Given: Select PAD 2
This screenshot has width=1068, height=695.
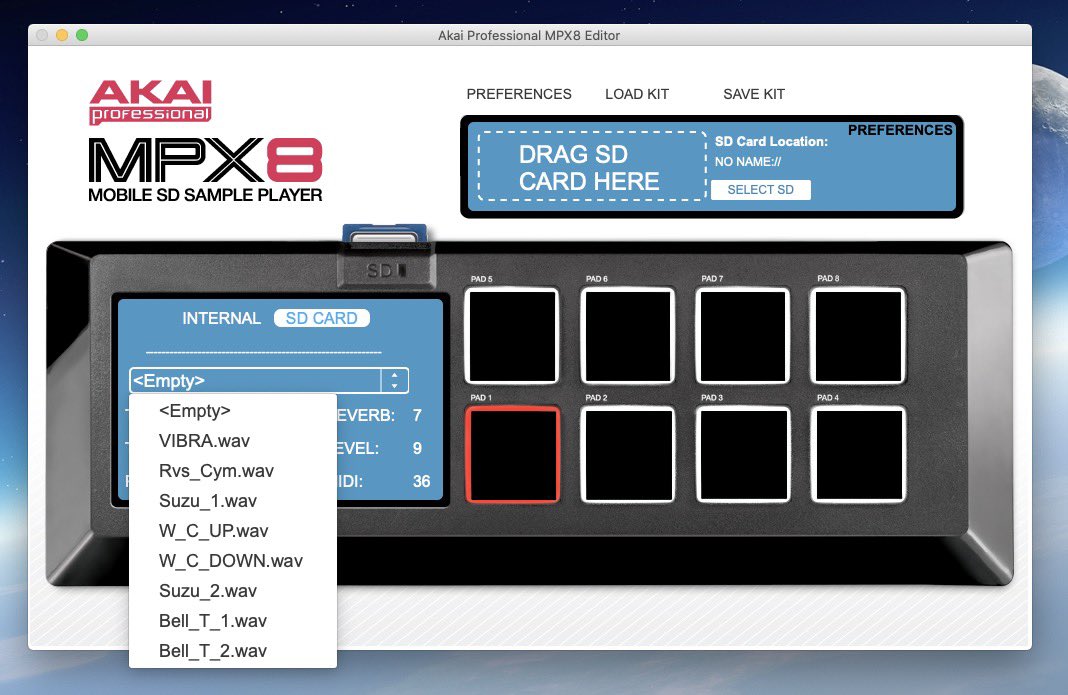Looking at the screenshot, I should [x=627, y=454].
